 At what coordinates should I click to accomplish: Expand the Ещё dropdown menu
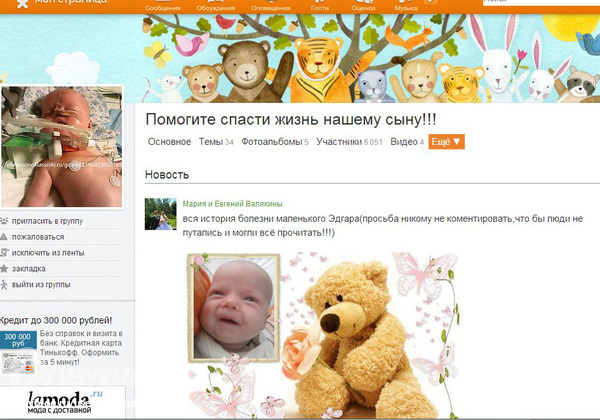click(446, 142)
